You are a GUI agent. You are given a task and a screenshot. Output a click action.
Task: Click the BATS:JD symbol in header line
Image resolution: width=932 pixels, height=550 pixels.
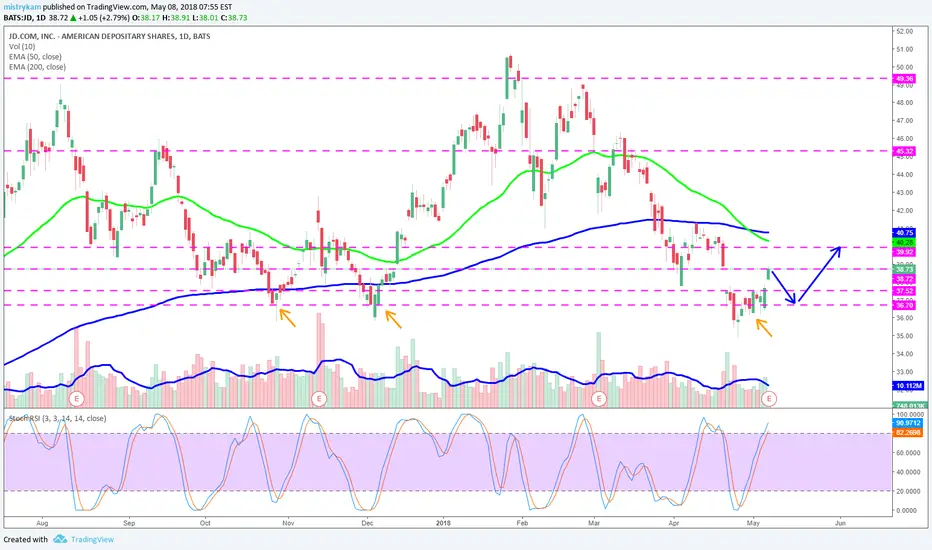(x=17, y=18)
